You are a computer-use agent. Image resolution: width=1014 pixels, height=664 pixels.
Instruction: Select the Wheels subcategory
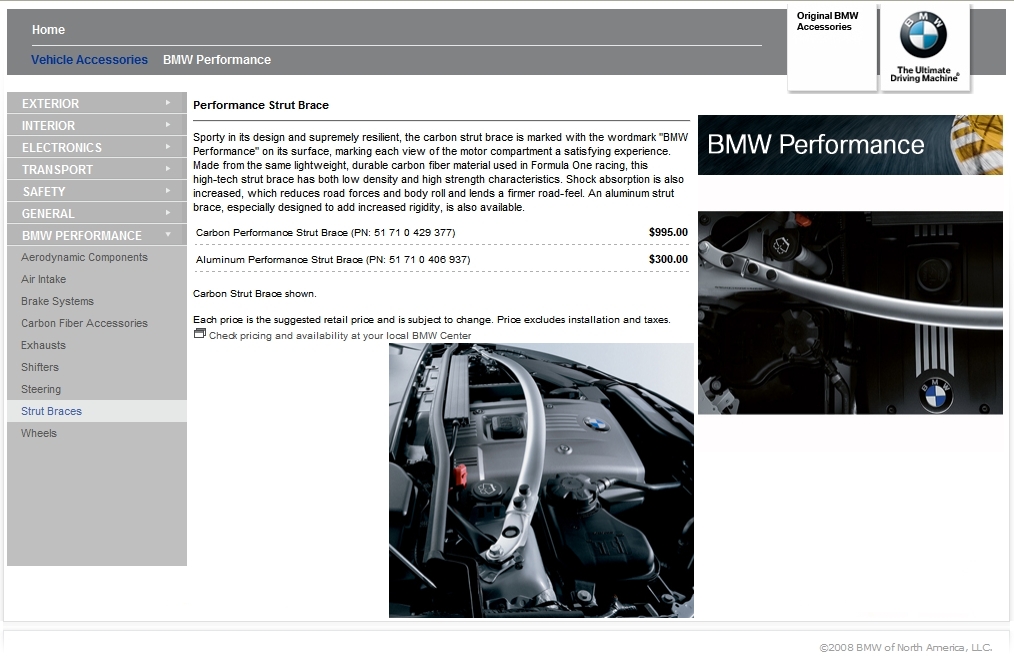click(x=39, y=434)
